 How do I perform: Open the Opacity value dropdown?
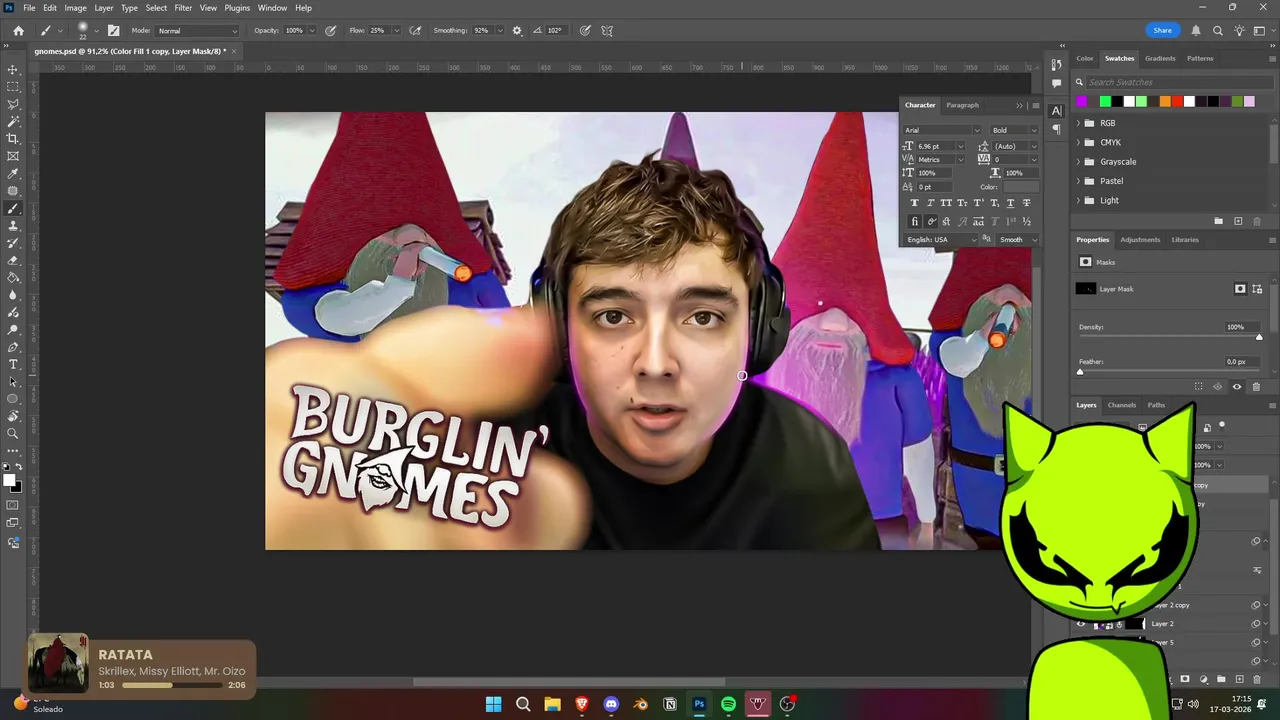(x=313, y=30)
